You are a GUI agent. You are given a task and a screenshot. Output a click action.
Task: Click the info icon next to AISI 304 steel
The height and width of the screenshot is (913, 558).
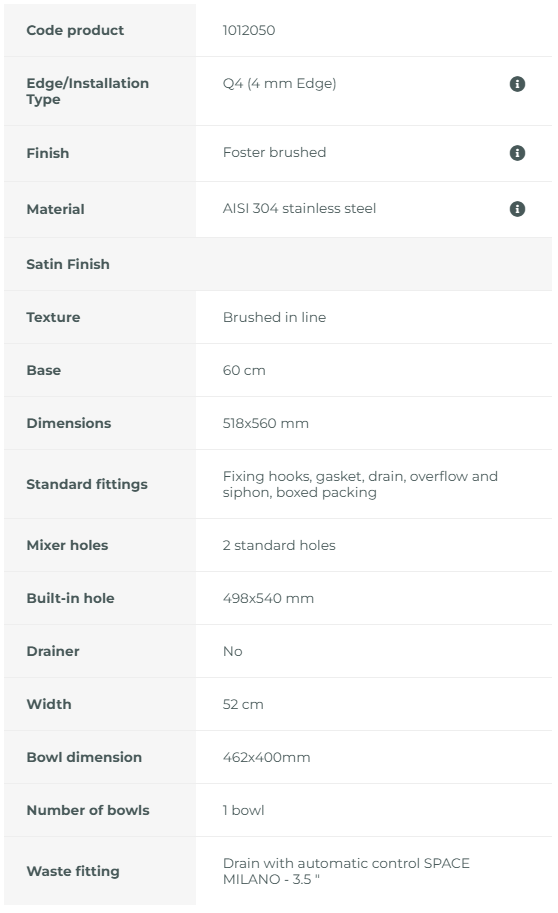[517, 208]
